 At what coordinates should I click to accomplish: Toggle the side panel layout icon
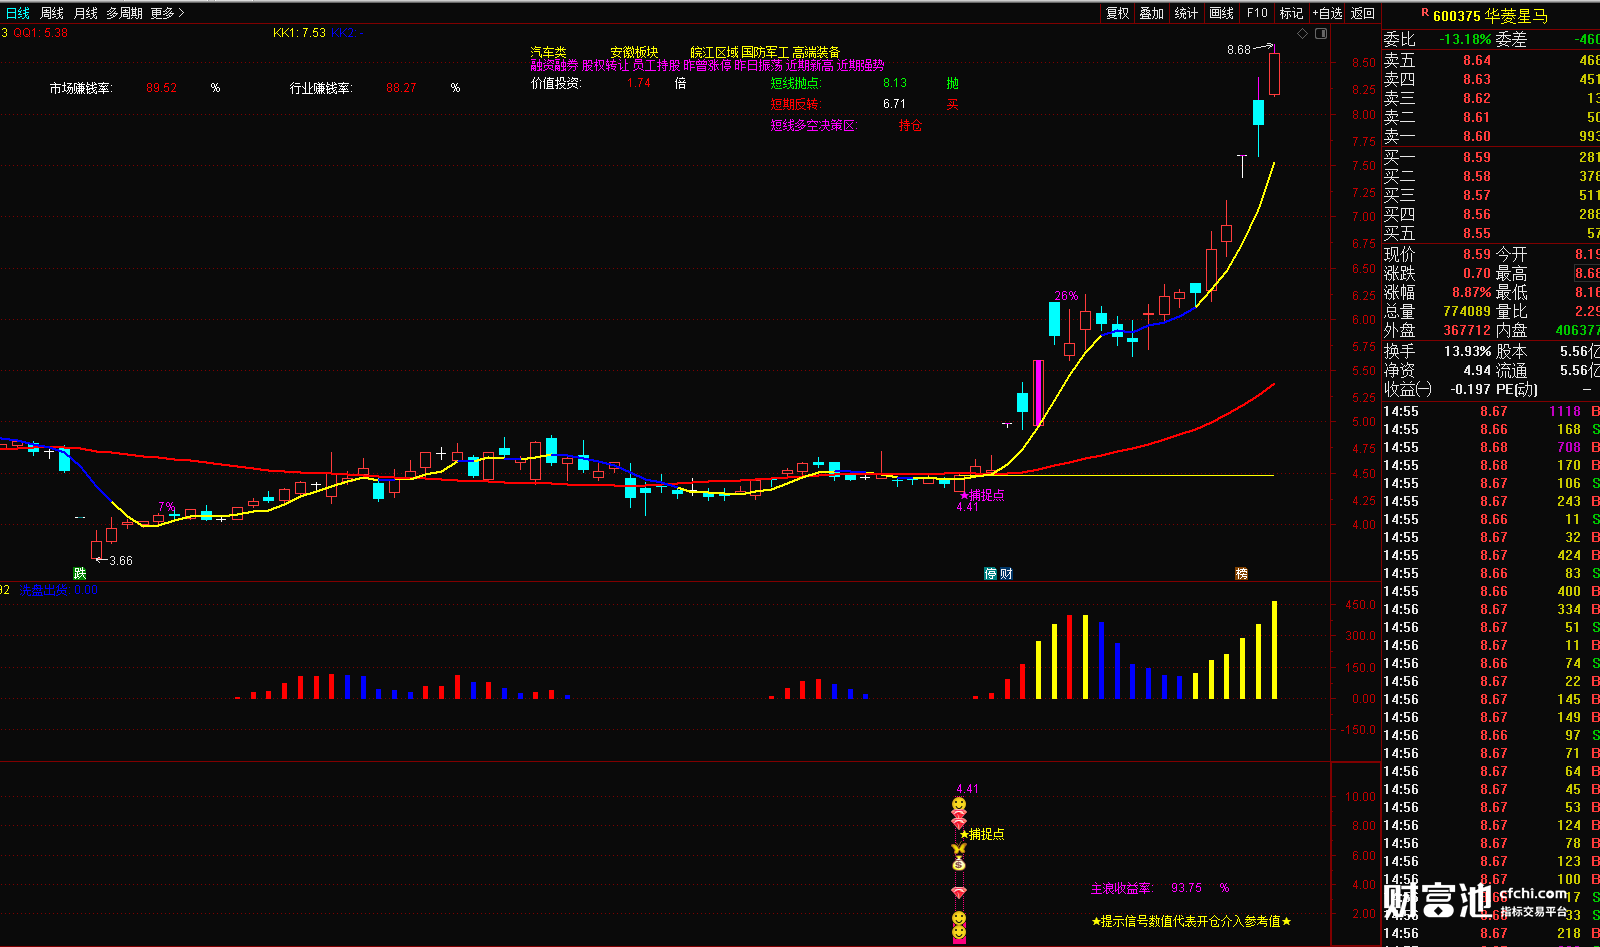point(1320,33)
